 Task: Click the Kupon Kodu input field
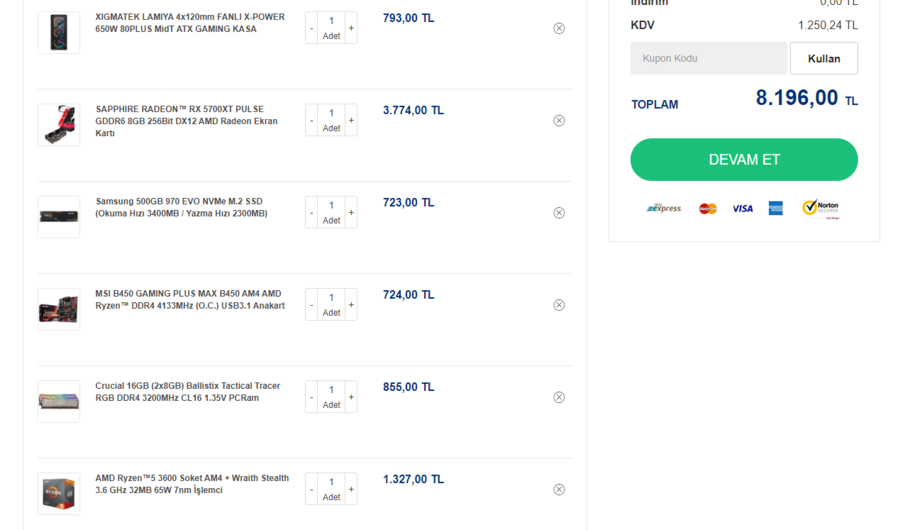(708, 58)
